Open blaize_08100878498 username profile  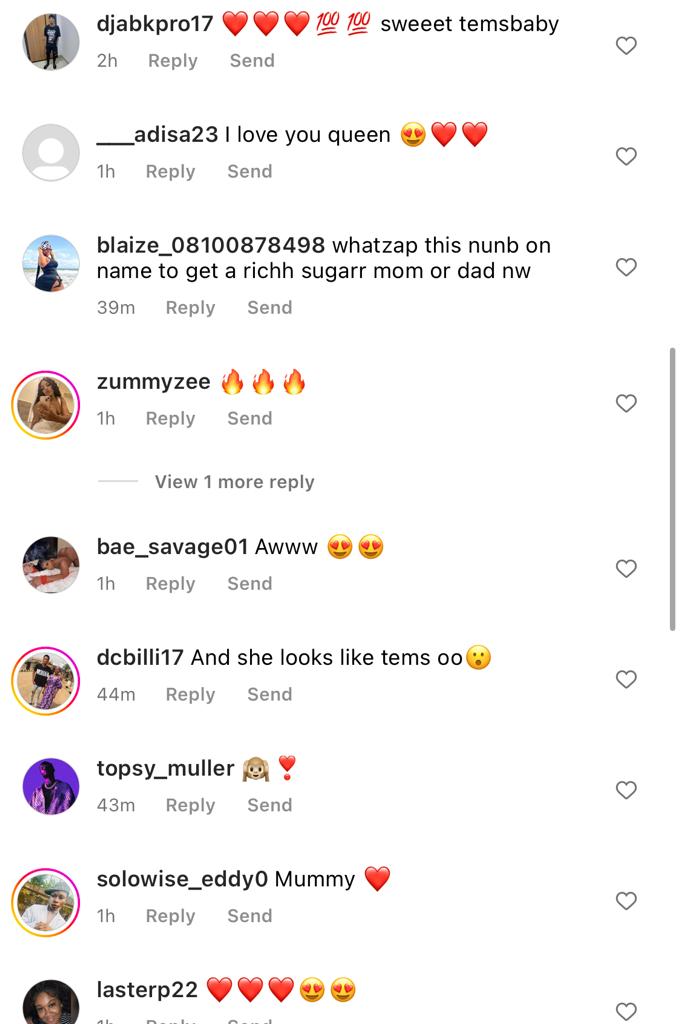click(x=210, y=246)
